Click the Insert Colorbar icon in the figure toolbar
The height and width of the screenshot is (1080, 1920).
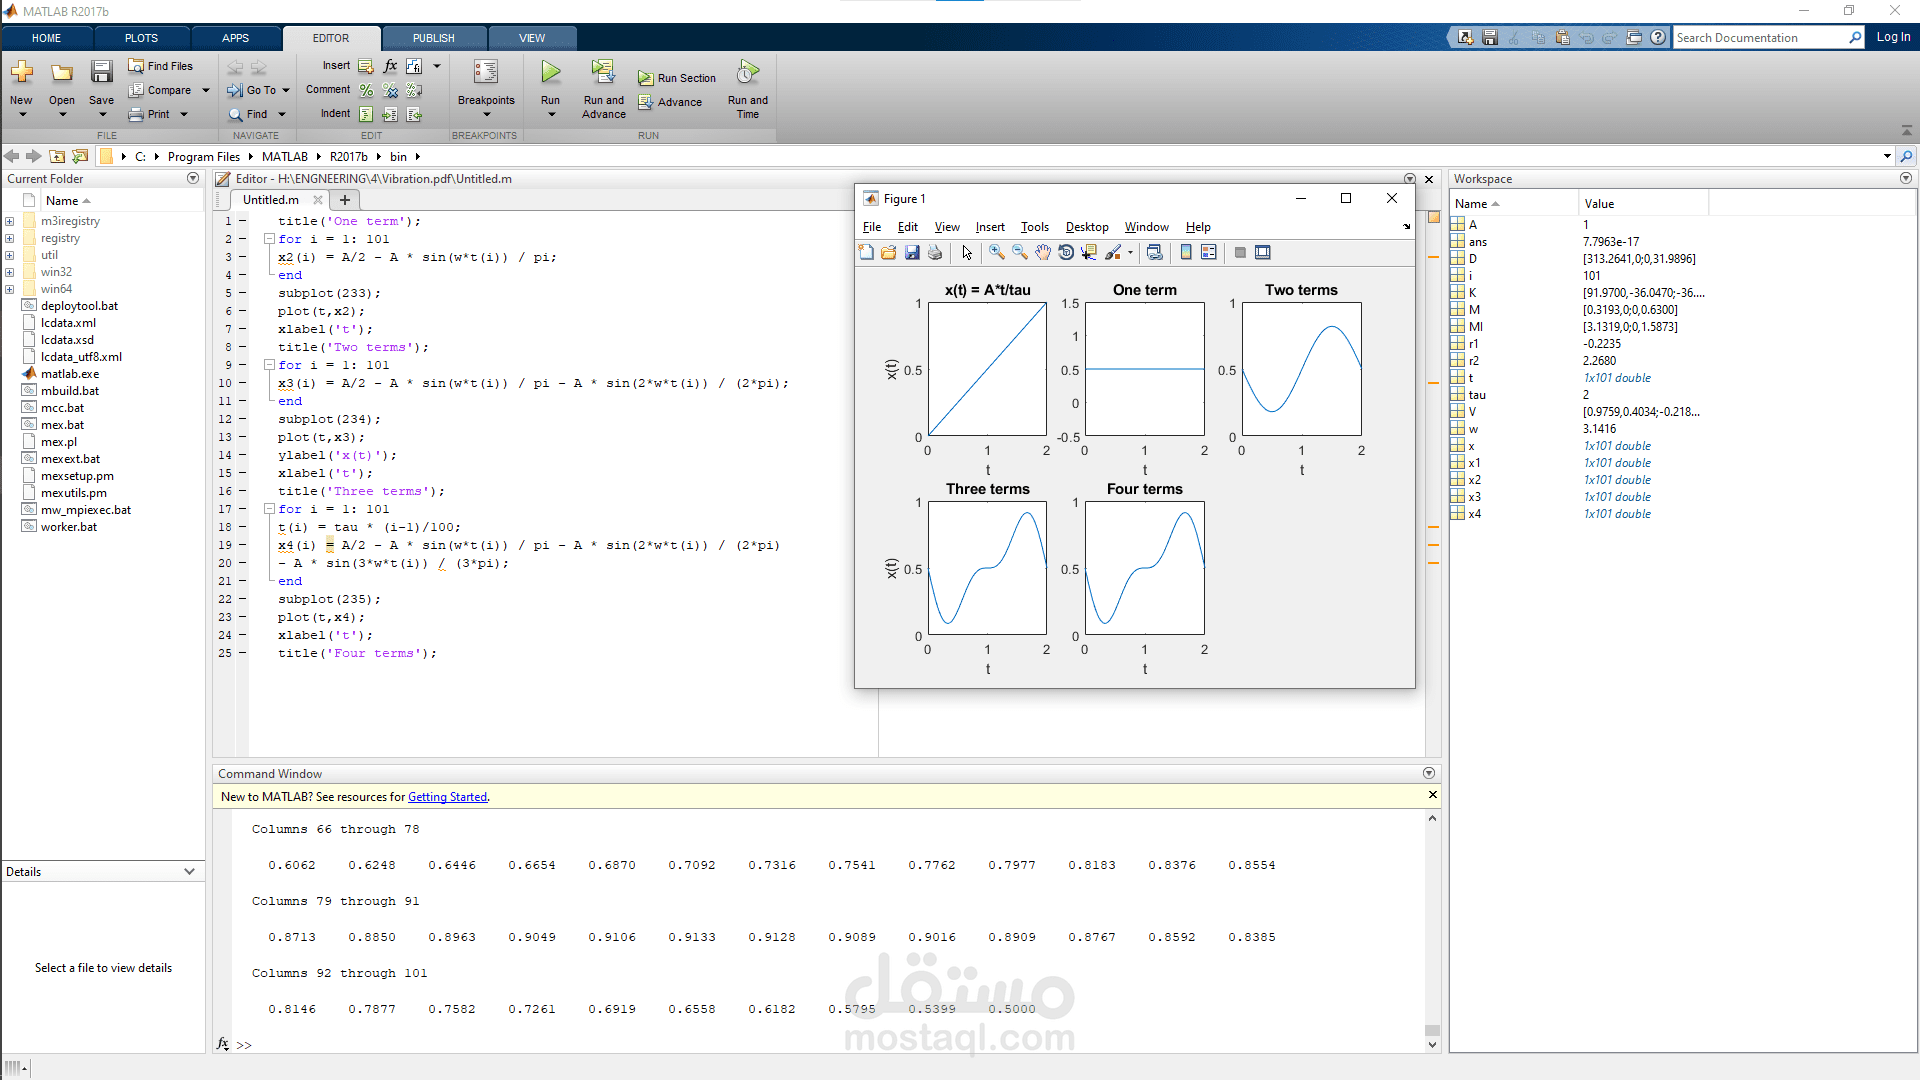(x=1186, y=253)
